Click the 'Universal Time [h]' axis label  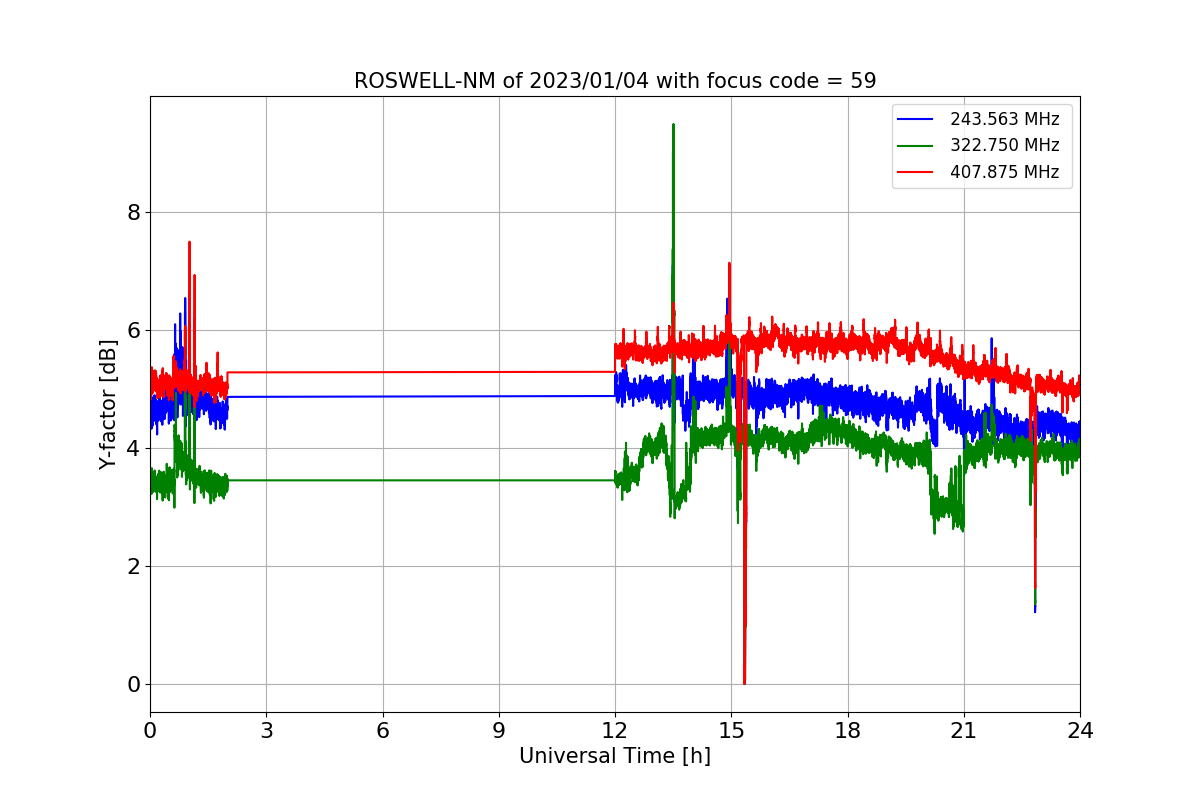pyautogui.click(x=615, y=756)
